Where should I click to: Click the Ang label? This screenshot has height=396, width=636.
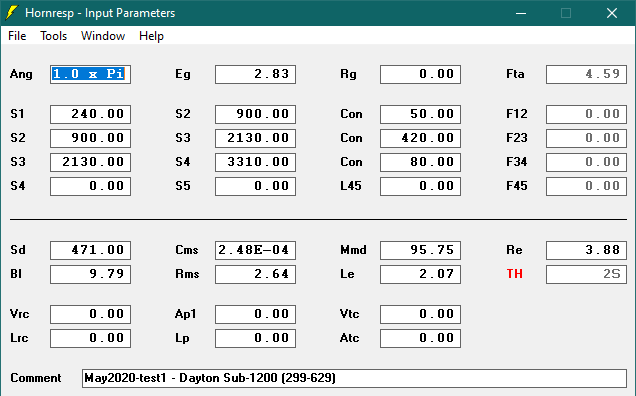21,75
